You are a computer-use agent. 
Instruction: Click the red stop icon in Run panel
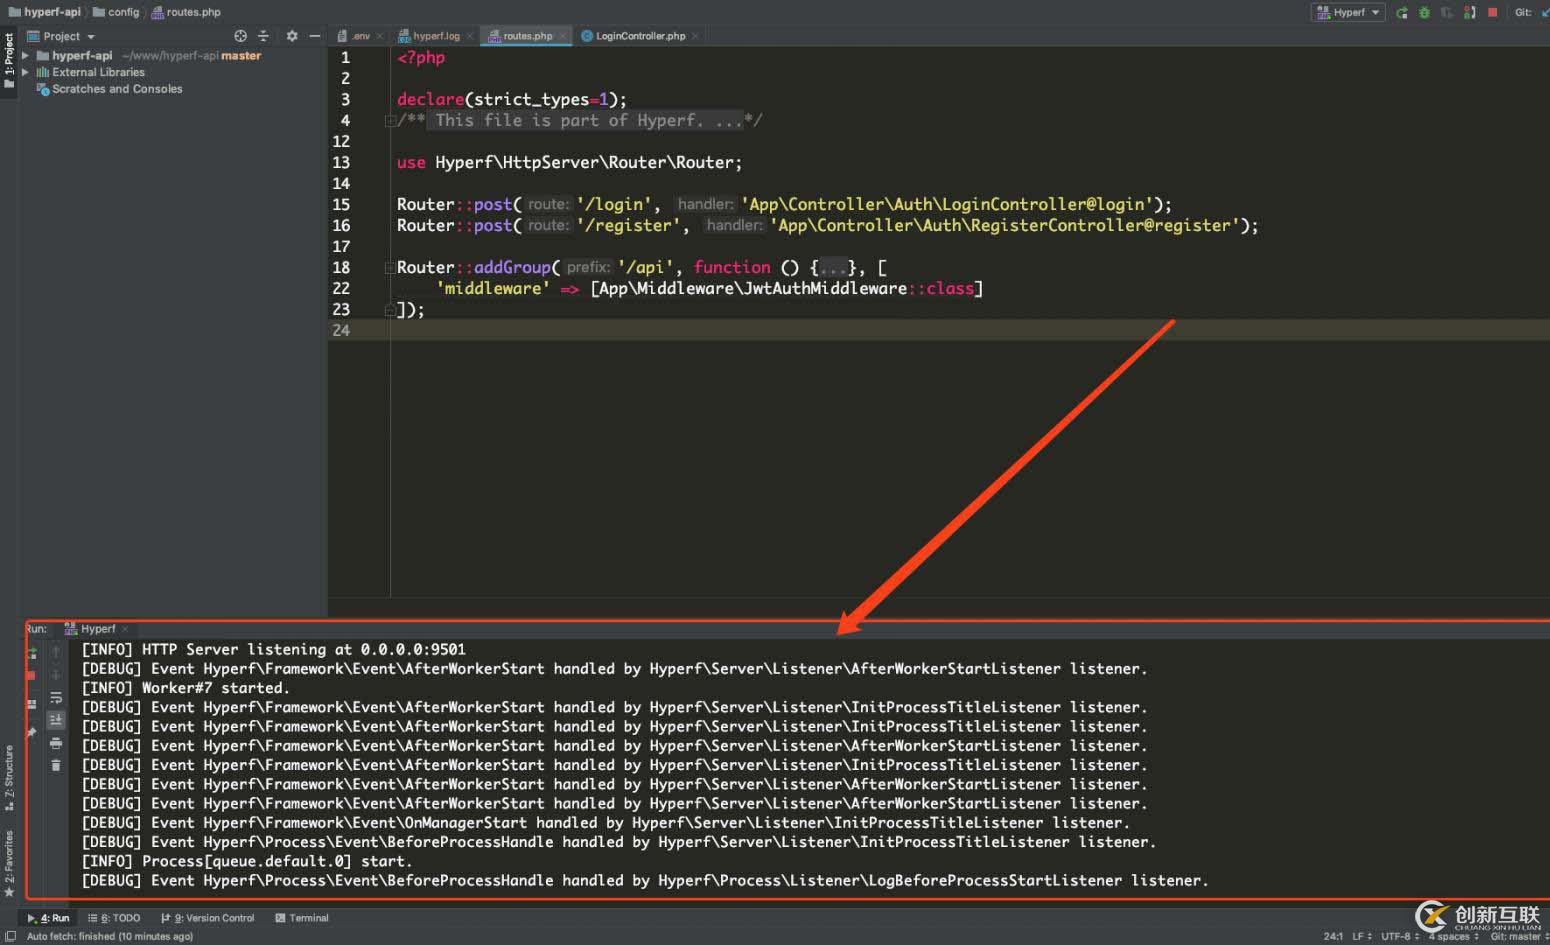coord(31,676)
